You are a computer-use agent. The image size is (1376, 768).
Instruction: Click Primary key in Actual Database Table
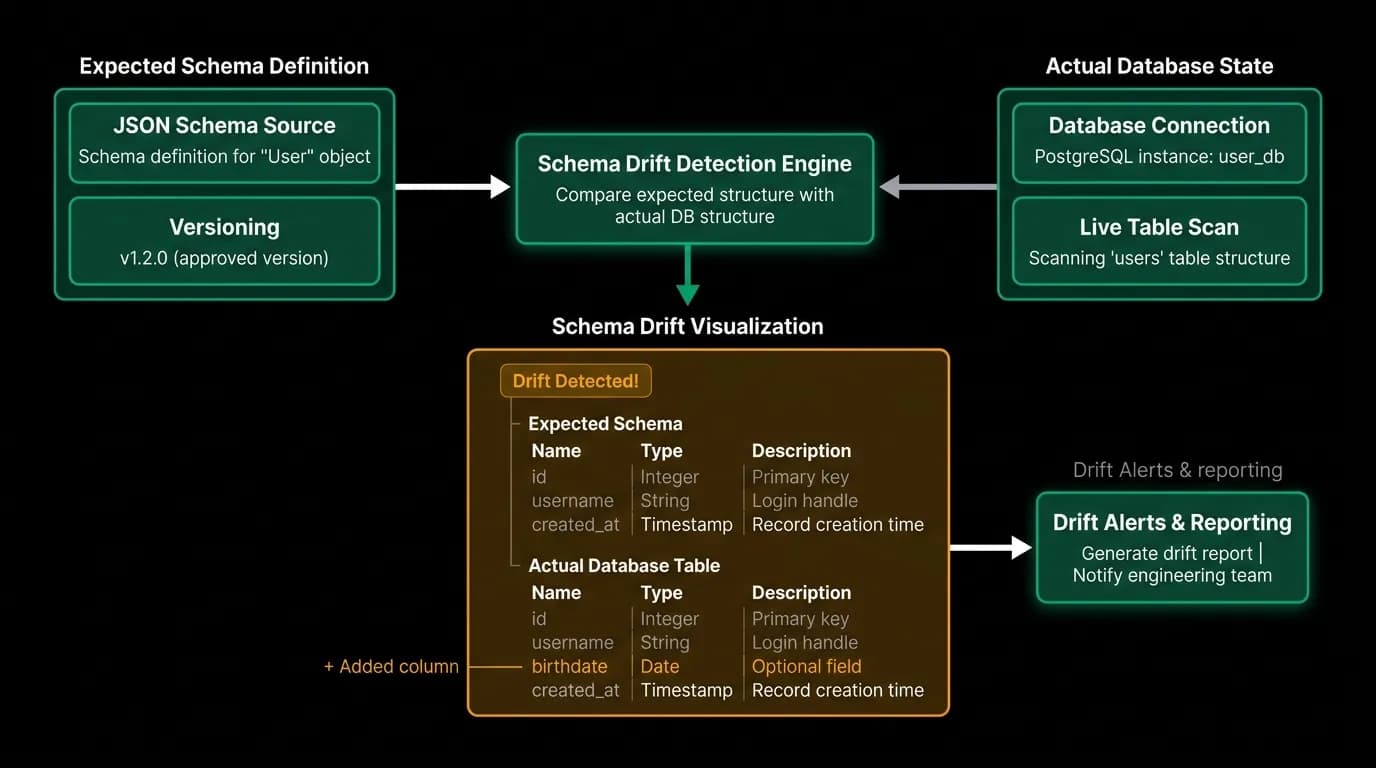tap(800, 619)
